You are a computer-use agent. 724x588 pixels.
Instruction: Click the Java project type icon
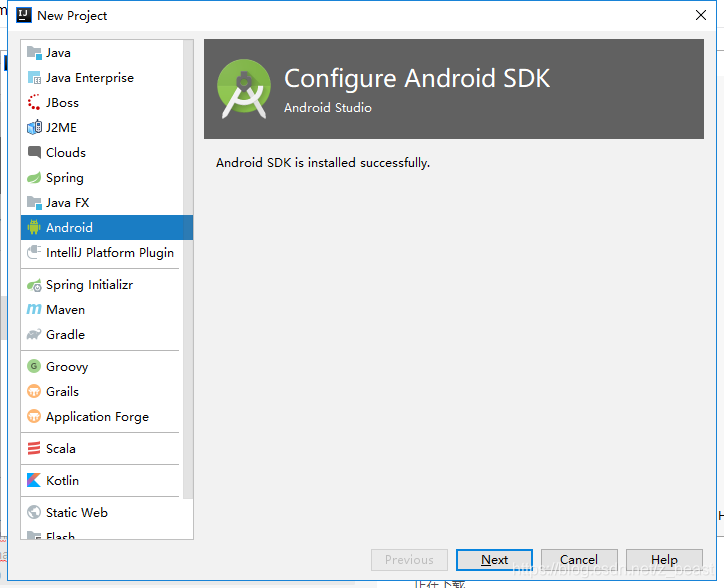34,53
